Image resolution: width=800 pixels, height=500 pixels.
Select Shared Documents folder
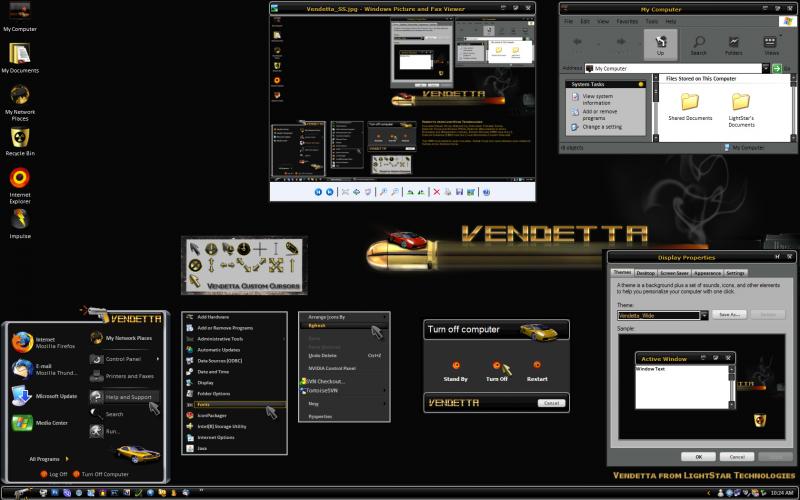(x=690, y=107)
